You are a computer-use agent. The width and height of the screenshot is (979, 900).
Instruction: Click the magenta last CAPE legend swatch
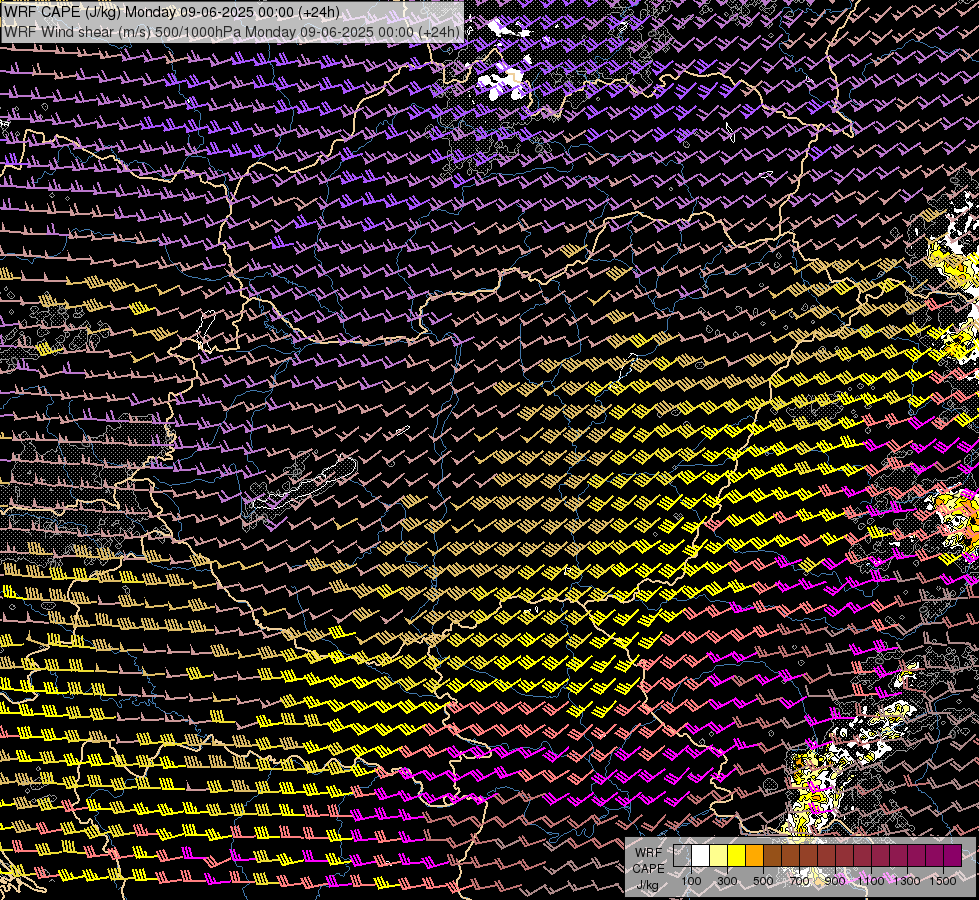[x=953, y=855]
